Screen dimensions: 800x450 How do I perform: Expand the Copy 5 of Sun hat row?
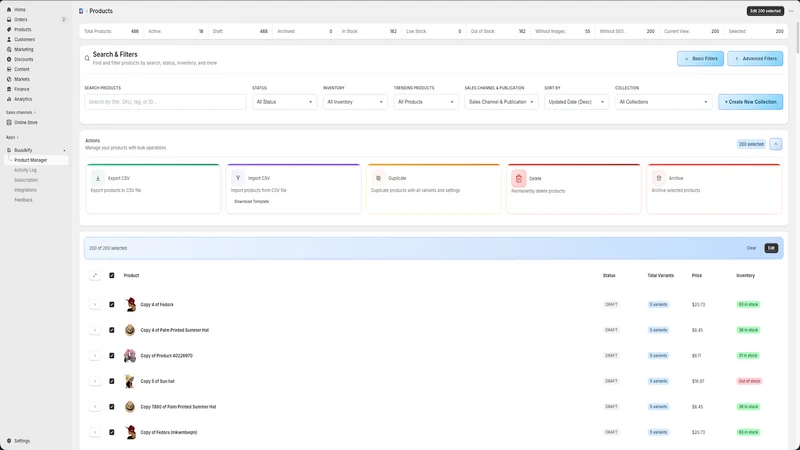point(95,381)
